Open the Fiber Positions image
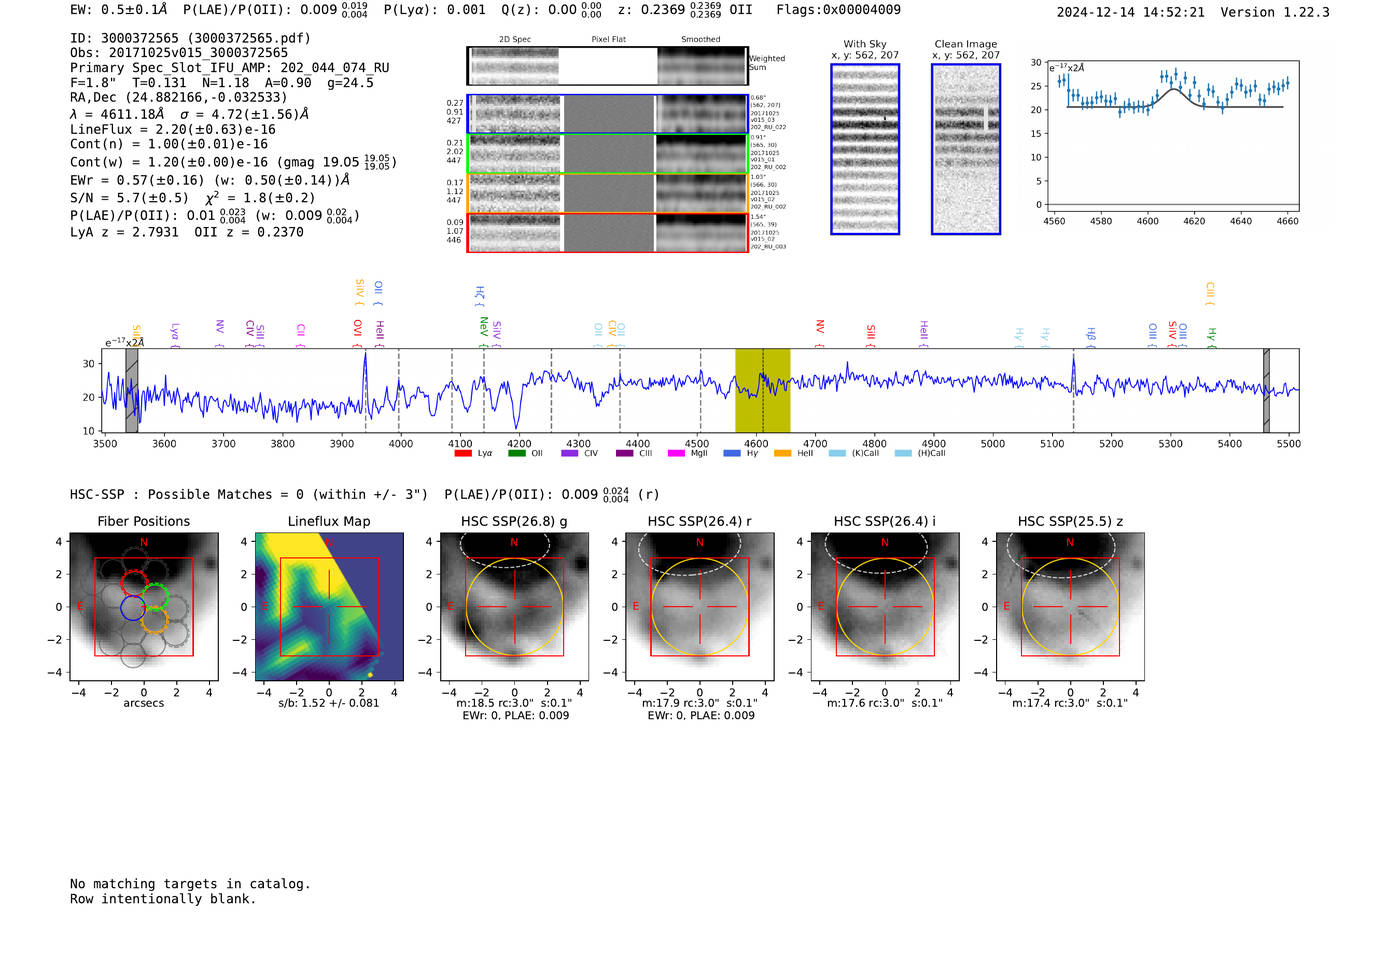 click(143, 607)
